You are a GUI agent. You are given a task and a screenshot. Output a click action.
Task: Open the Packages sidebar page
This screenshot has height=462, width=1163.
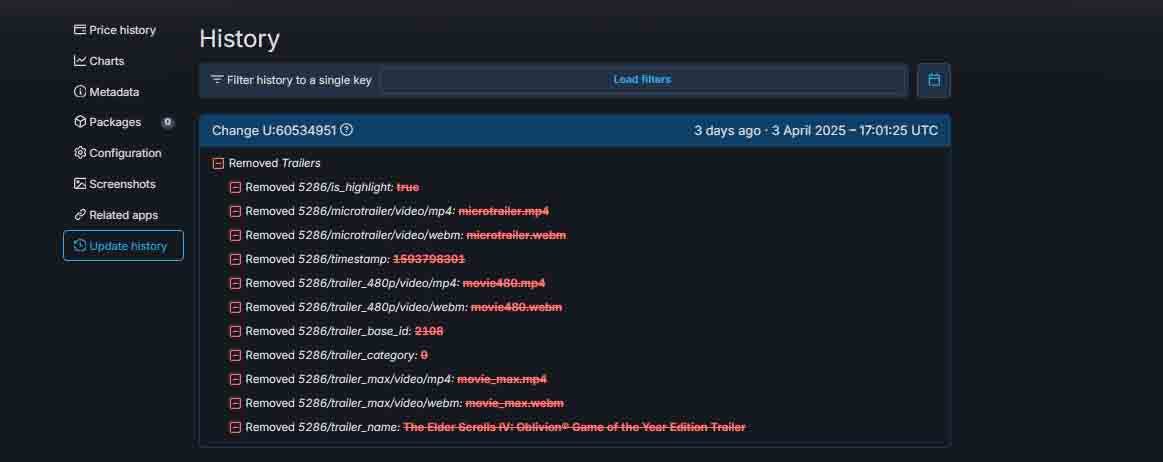108,122
